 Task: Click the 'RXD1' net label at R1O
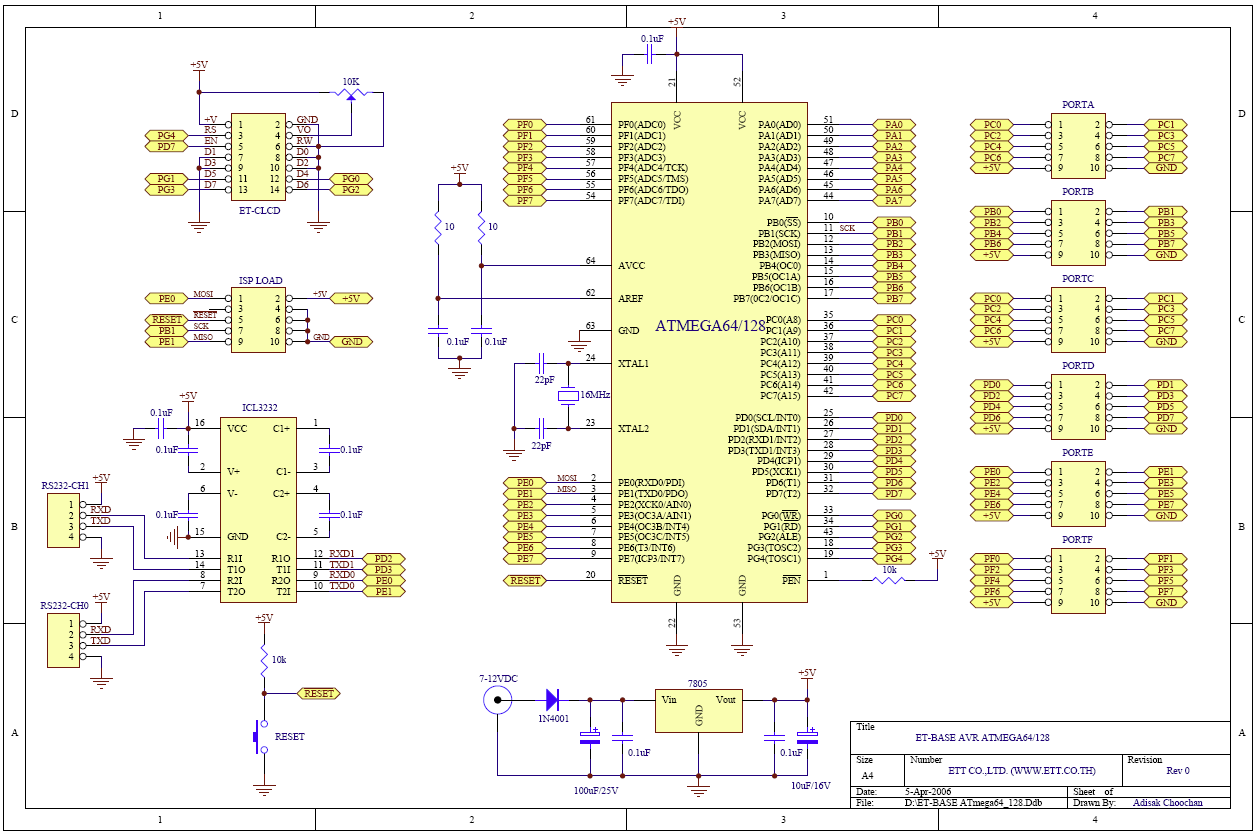pos(342,554)
